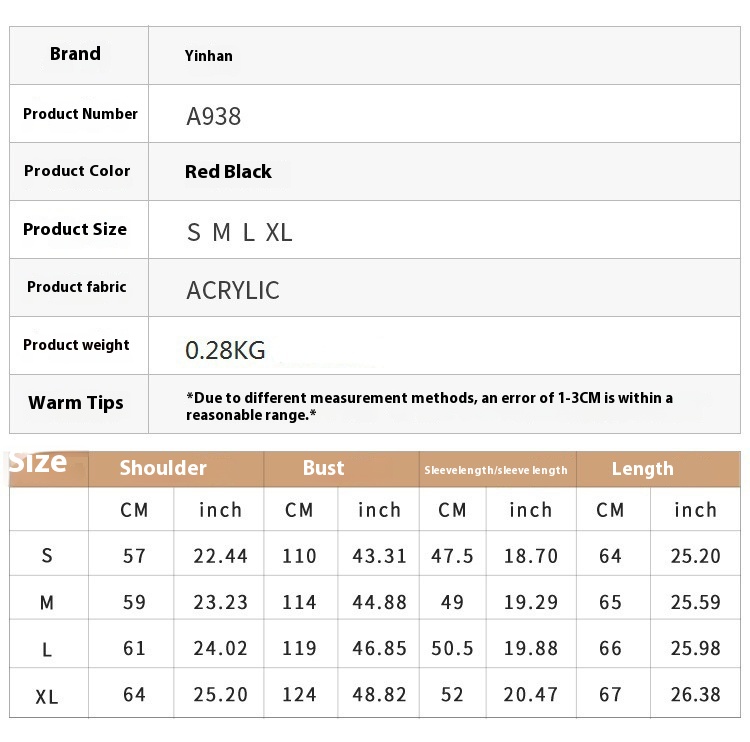Select the Product Size label cell

pyautogui.click(x=79, y=230)
